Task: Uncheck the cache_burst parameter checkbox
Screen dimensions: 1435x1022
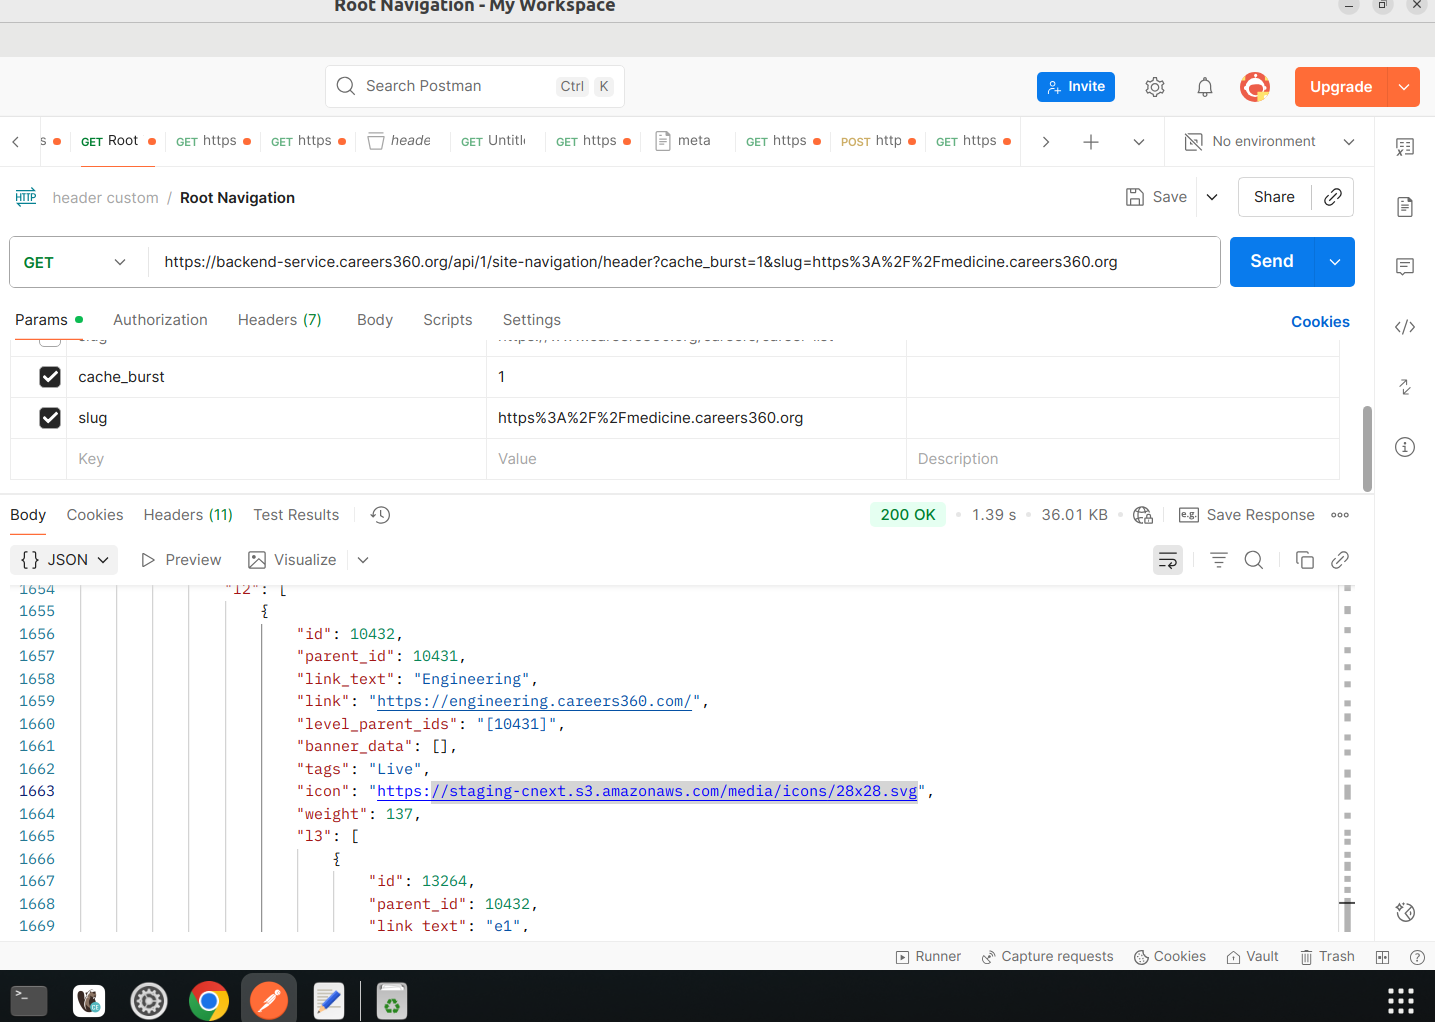Action: (50, 377)
